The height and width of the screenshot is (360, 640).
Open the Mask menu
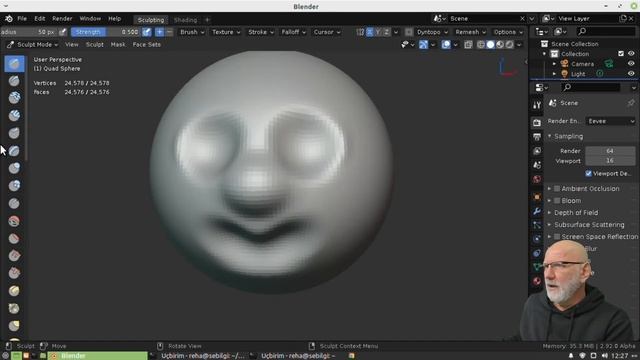(118, 44)
